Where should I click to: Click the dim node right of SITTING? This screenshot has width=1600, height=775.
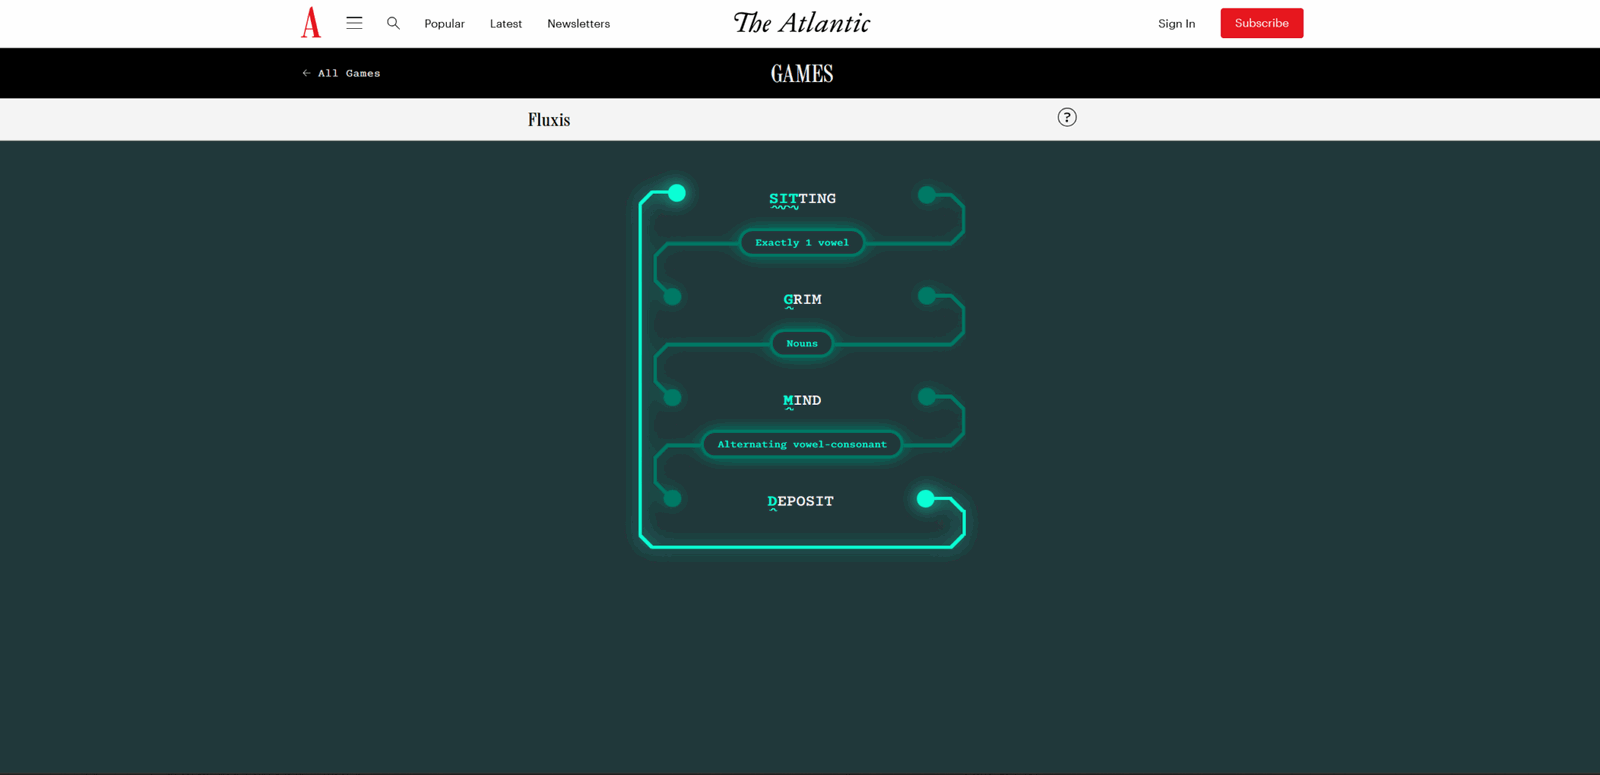(927, 194)
